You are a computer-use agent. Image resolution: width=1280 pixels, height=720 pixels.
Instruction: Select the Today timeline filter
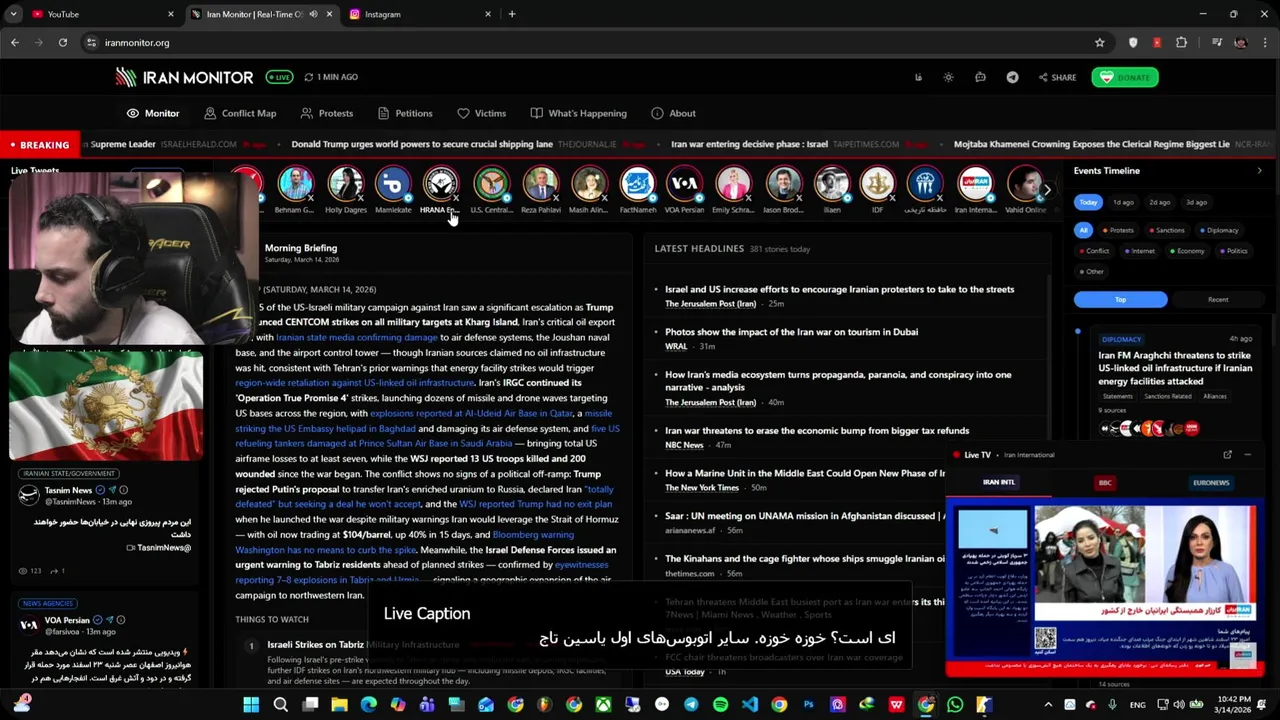tap(1088, 202)
